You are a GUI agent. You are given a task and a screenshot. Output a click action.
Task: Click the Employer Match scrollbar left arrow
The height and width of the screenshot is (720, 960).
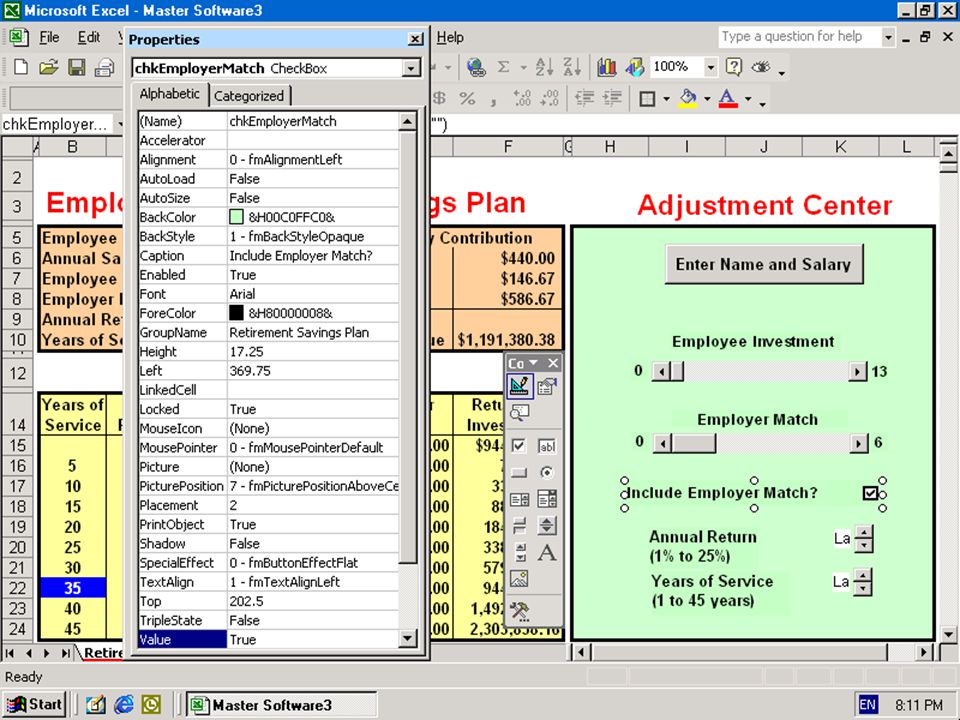click(661, 443)
